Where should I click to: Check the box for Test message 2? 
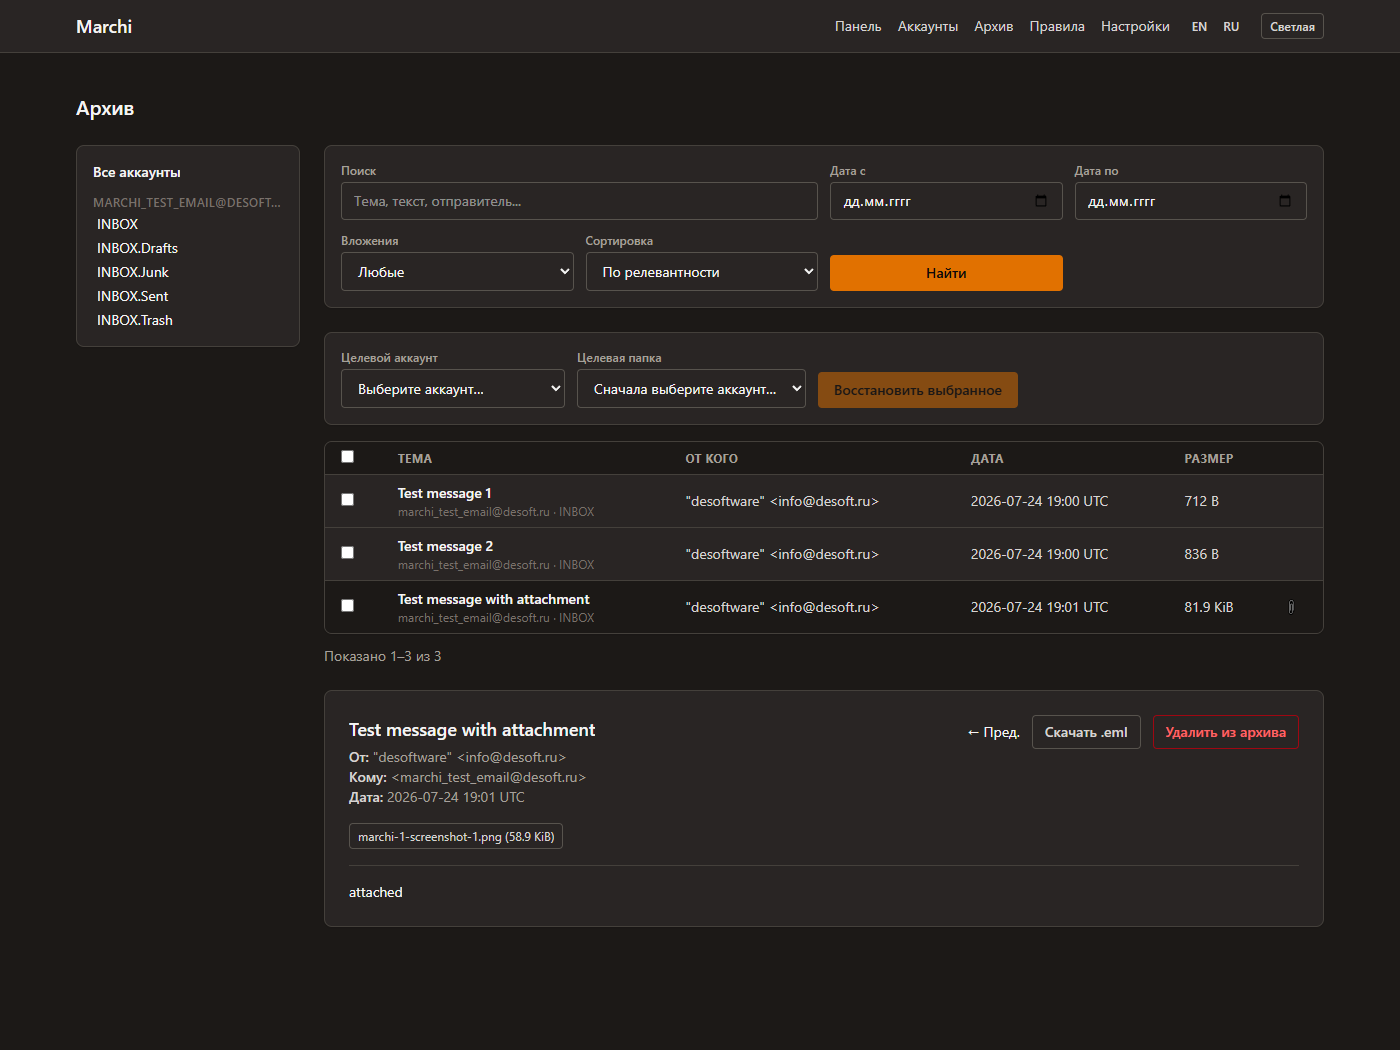click(x=347, y=553)
